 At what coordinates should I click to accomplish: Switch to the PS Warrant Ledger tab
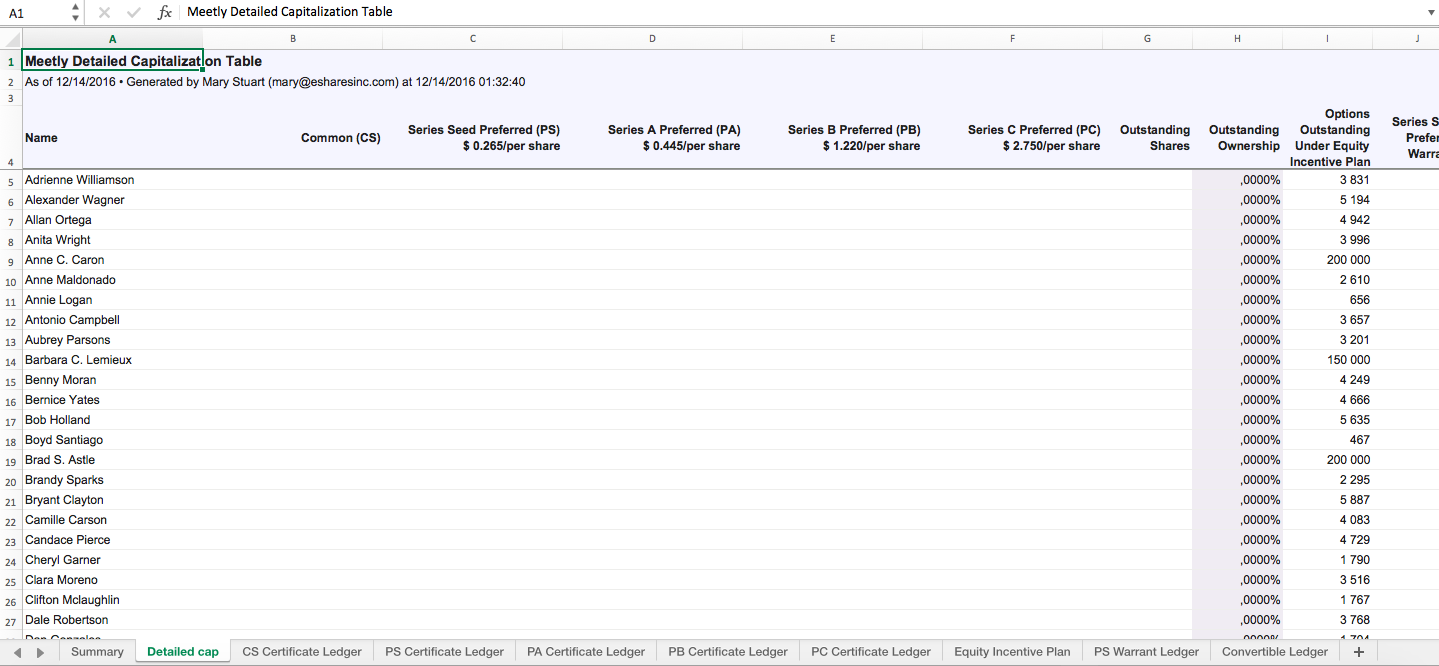(x=1146, y=652)
